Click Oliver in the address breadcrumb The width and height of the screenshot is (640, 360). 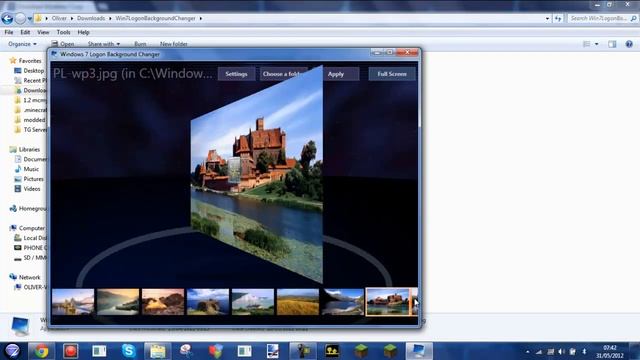59,18
